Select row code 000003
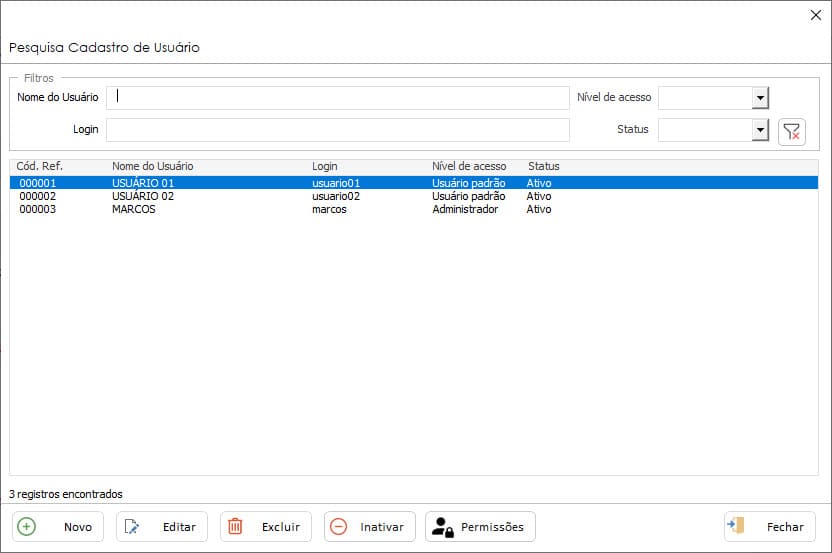Viewport: 832px width, 553px height. (38, 209)
